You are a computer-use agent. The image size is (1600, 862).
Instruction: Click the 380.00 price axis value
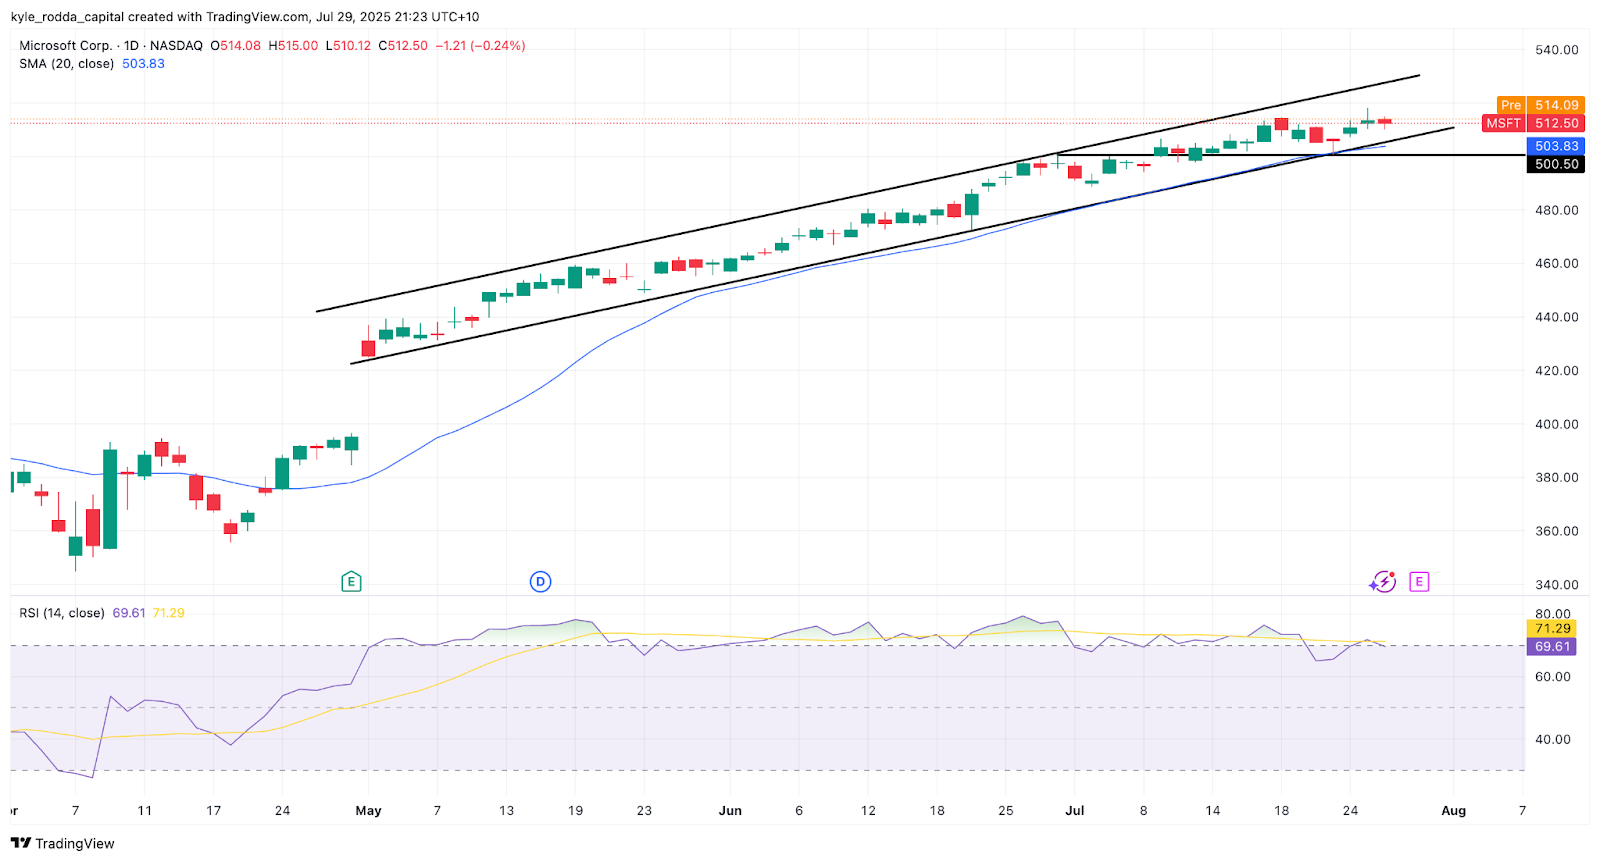click(x=1557, y=478)
